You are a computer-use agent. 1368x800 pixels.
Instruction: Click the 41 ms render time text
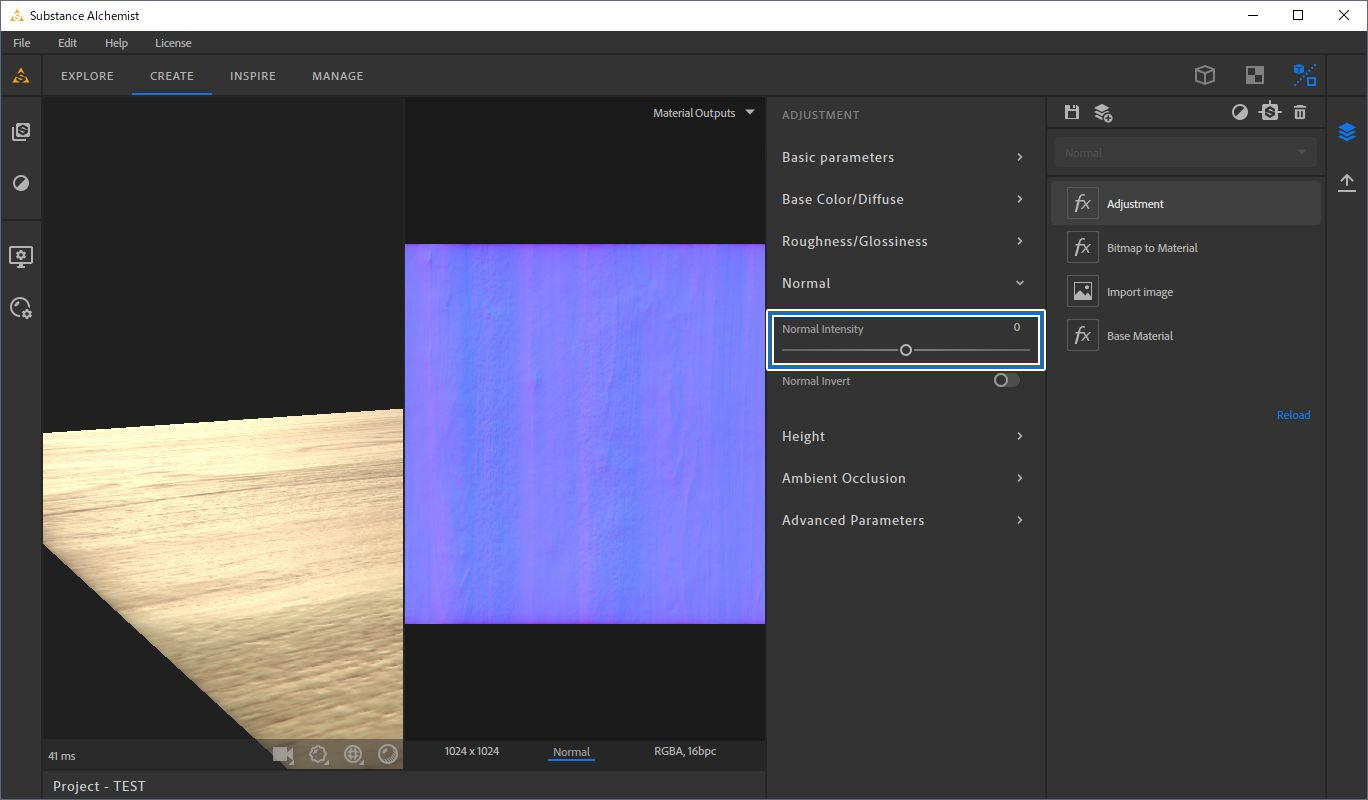coord(62,756)
